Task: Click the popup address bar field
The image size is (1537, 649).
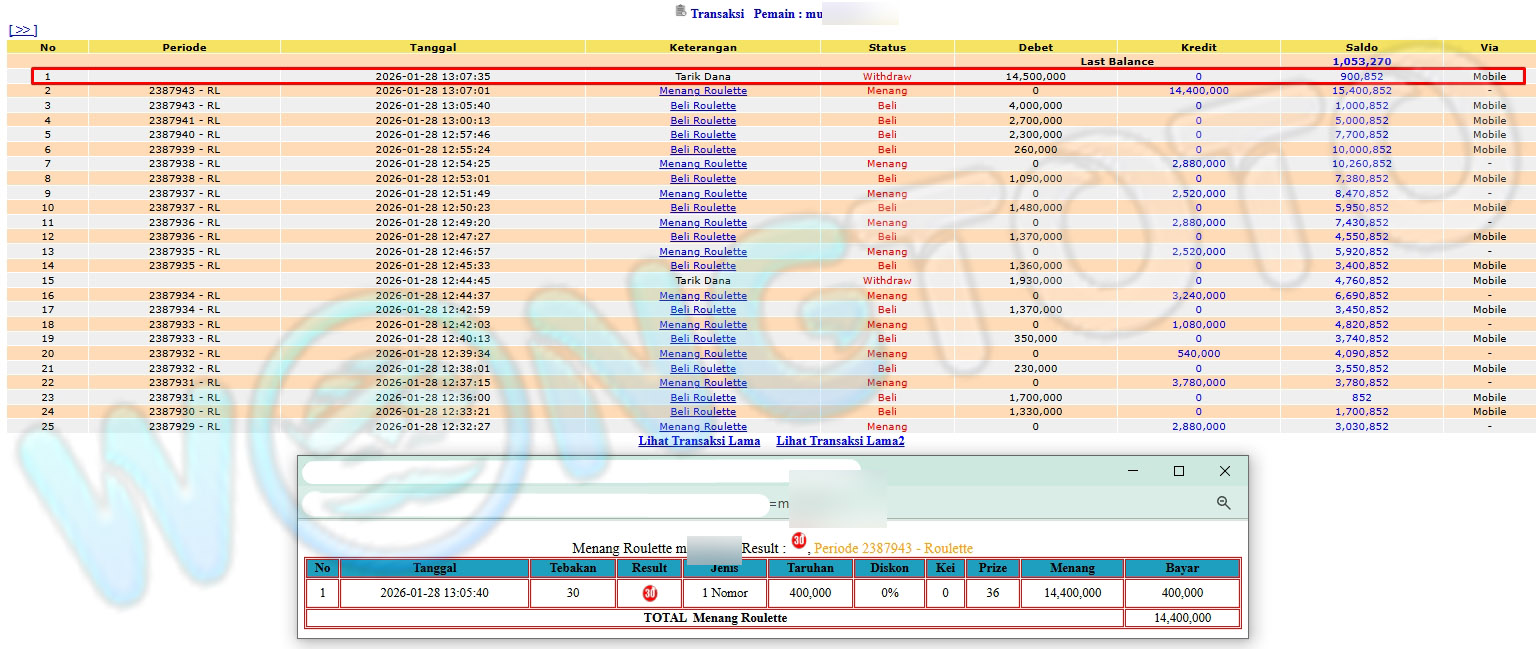Action: pyautogui.click(x=535, y=504)
